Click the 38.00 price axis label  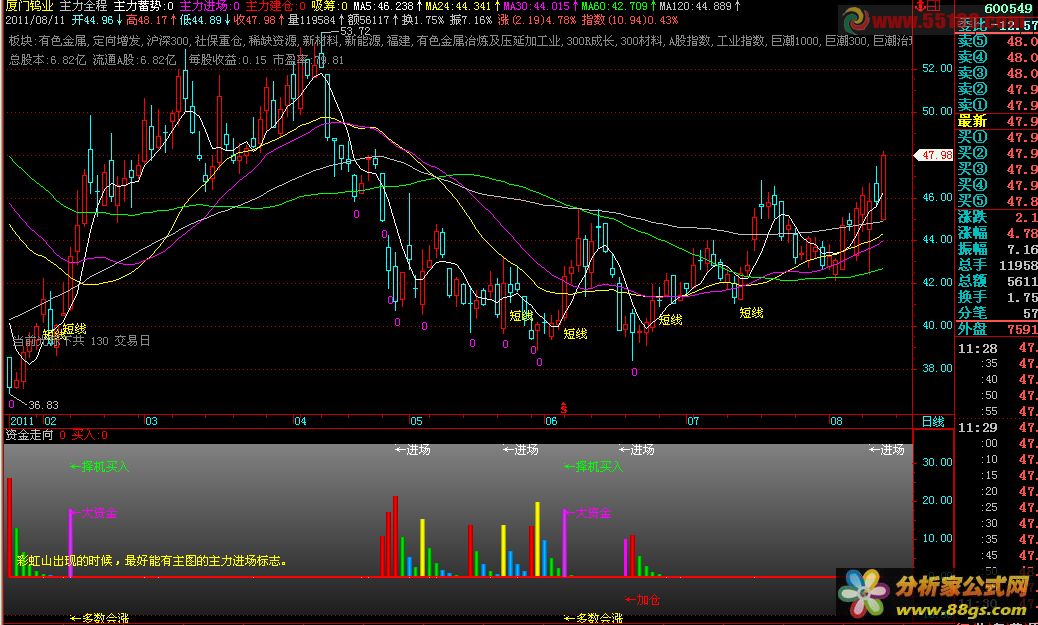pyautogui.click(x=936, y=368)
